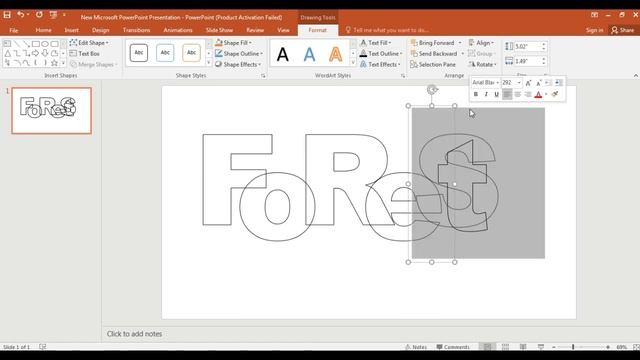Switch to the Insert tab
The width and height of the screenshot is (640, 360).
point(71,30)
